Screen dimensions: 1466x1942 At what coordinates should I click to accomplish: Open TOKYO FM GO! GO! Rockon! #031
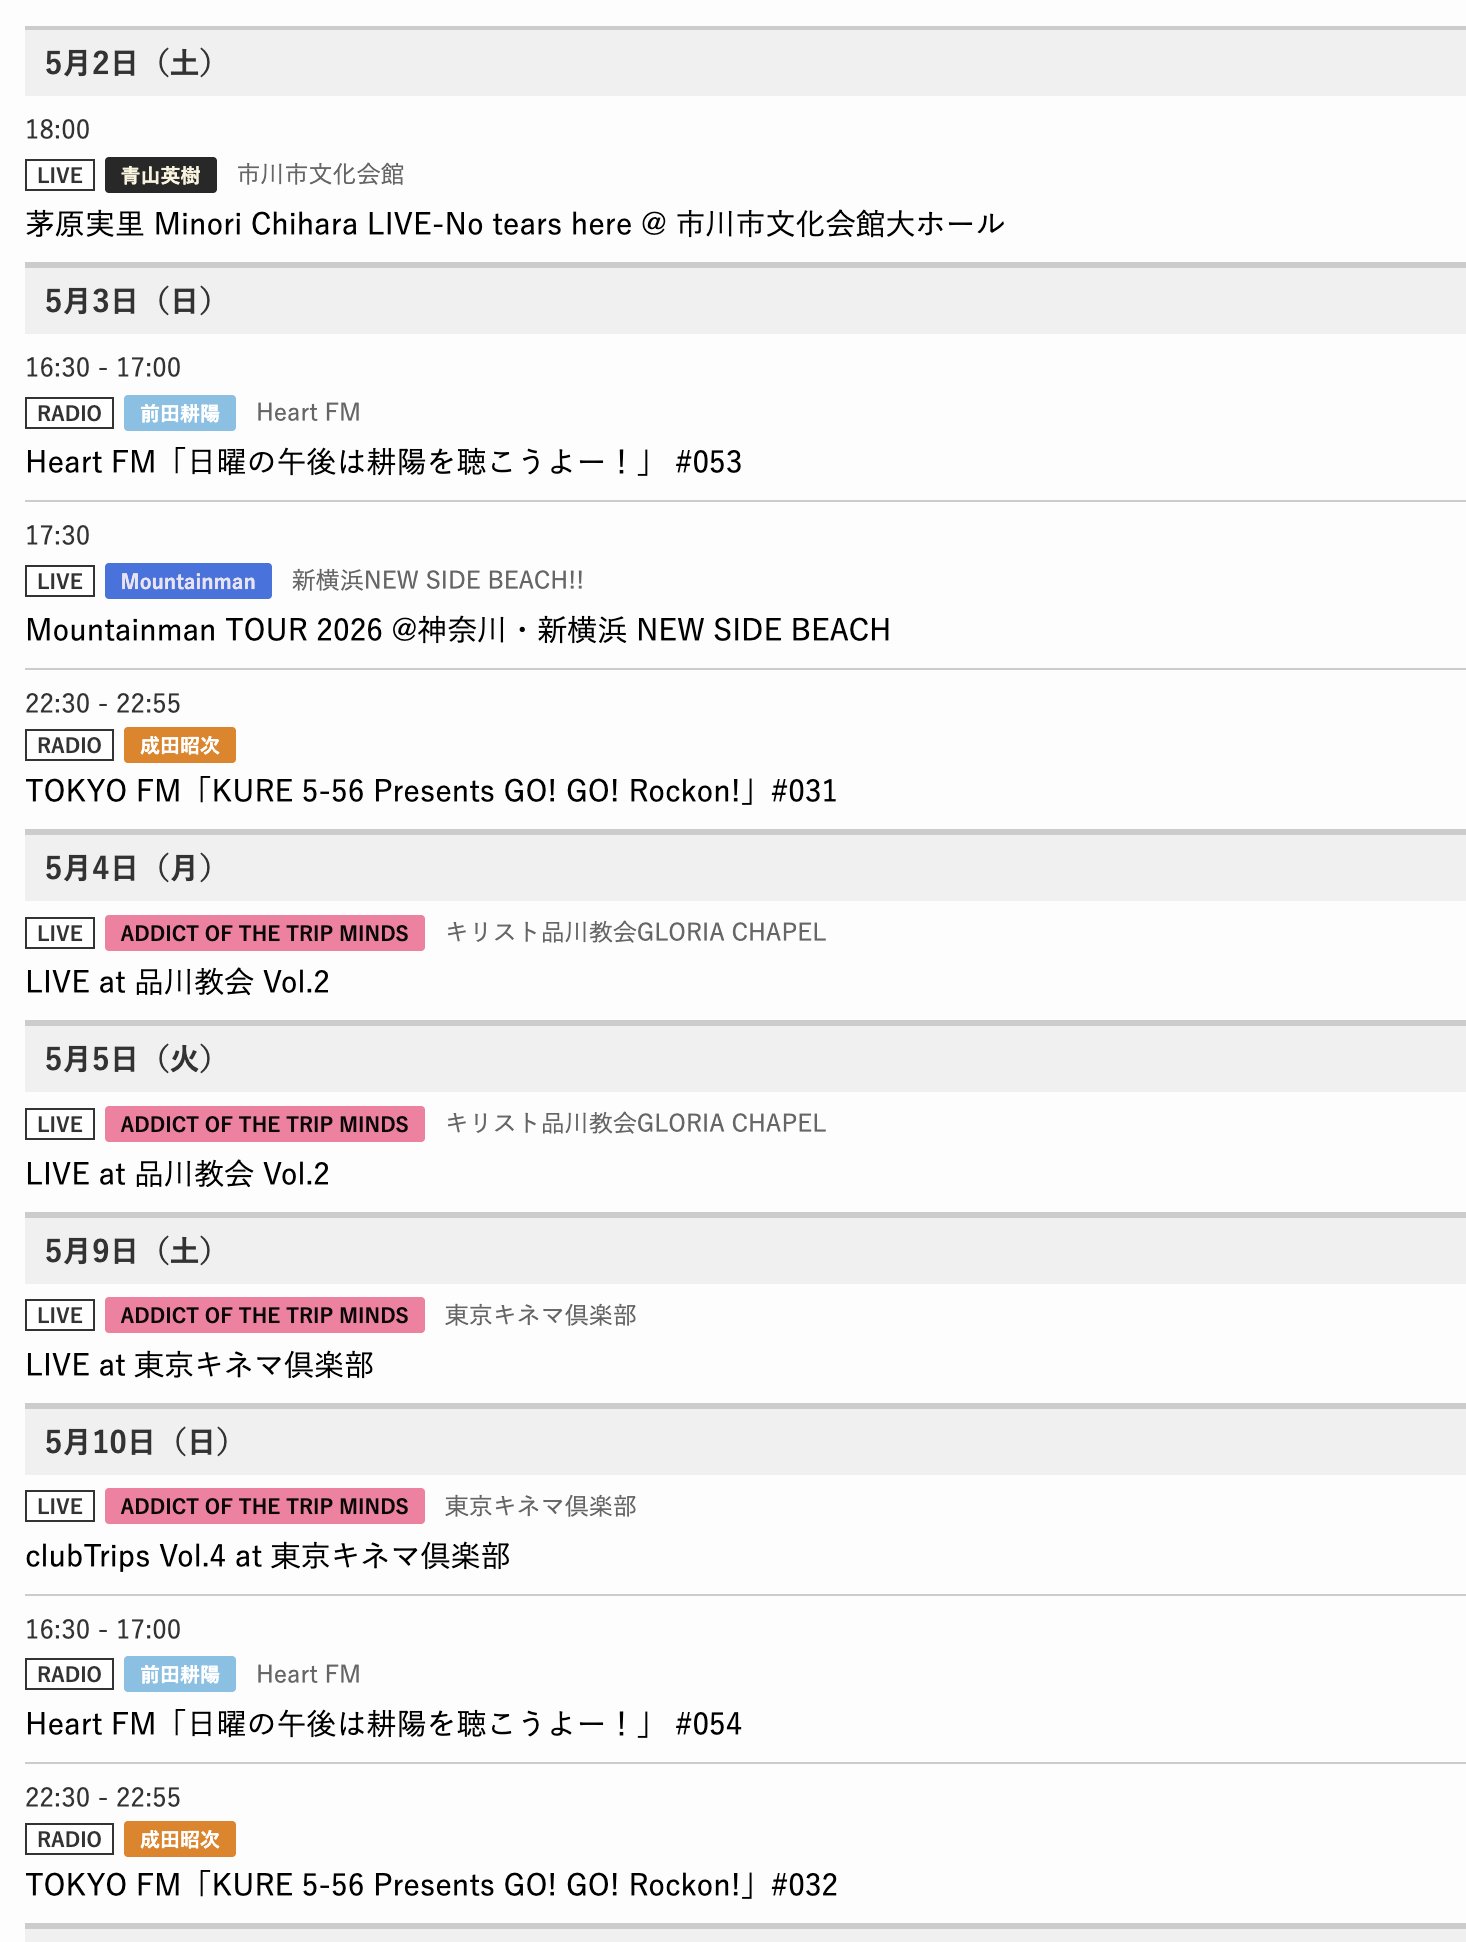coord(431,791)
